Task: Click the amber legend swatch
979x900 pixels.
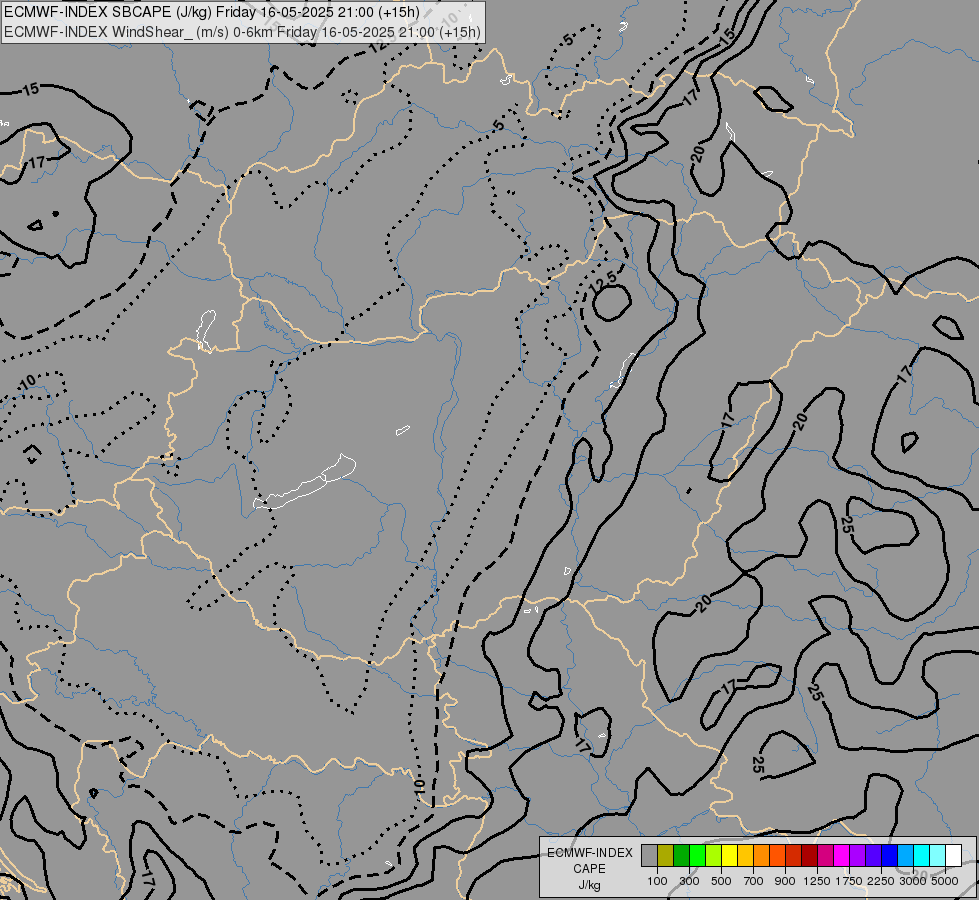Action: (745, 855)
